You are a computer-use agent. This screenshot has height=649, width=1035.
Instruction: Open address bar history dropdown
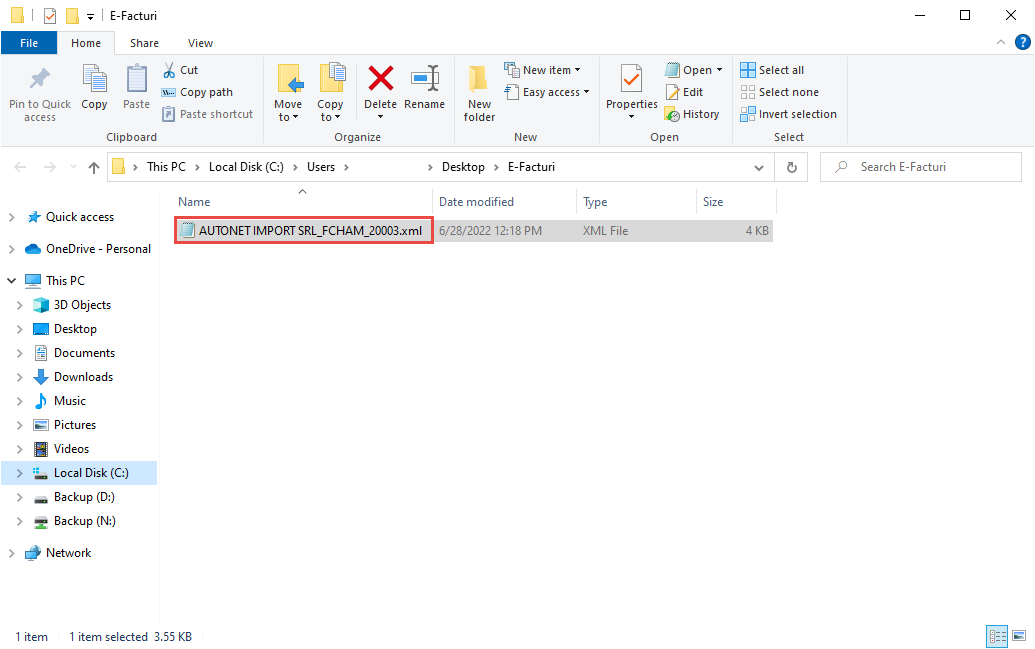[x=759, y=168]
